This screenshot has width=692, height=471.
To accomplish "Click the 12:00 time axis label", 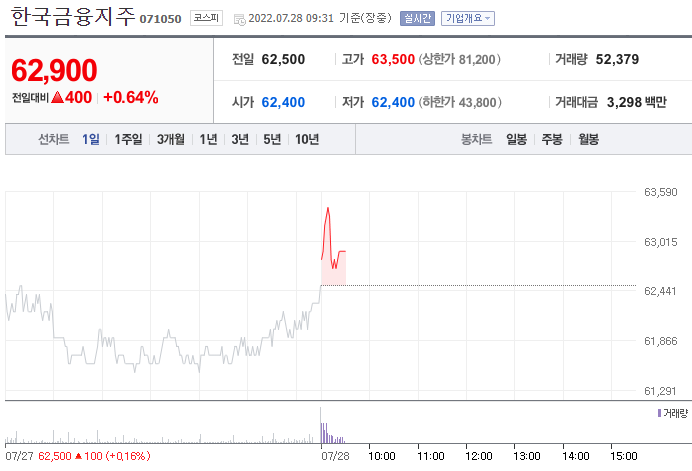I will coord(479,456).
